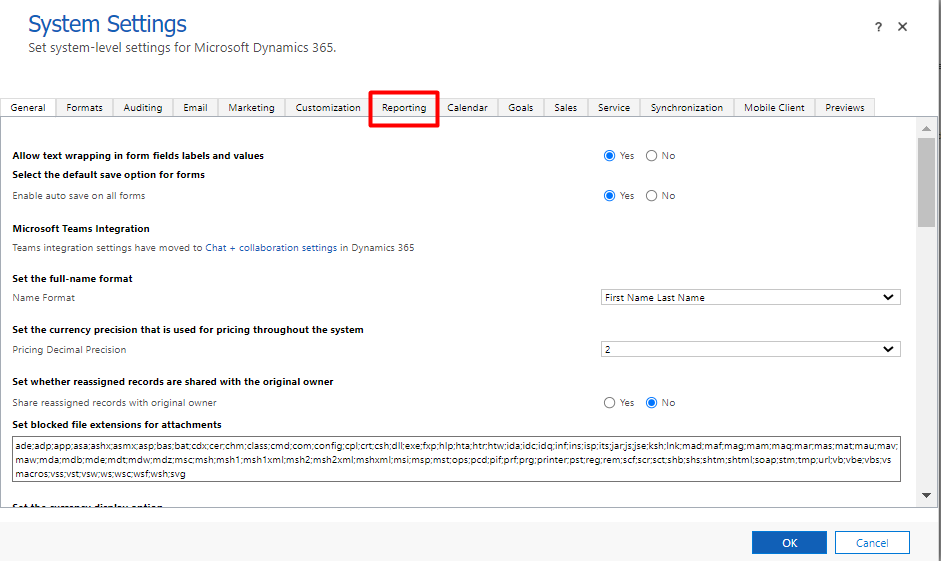Screen dimensions: 941x561
Task: Go to the Synchronization tab
Action: pyautogui.click(x=687, y=107)
